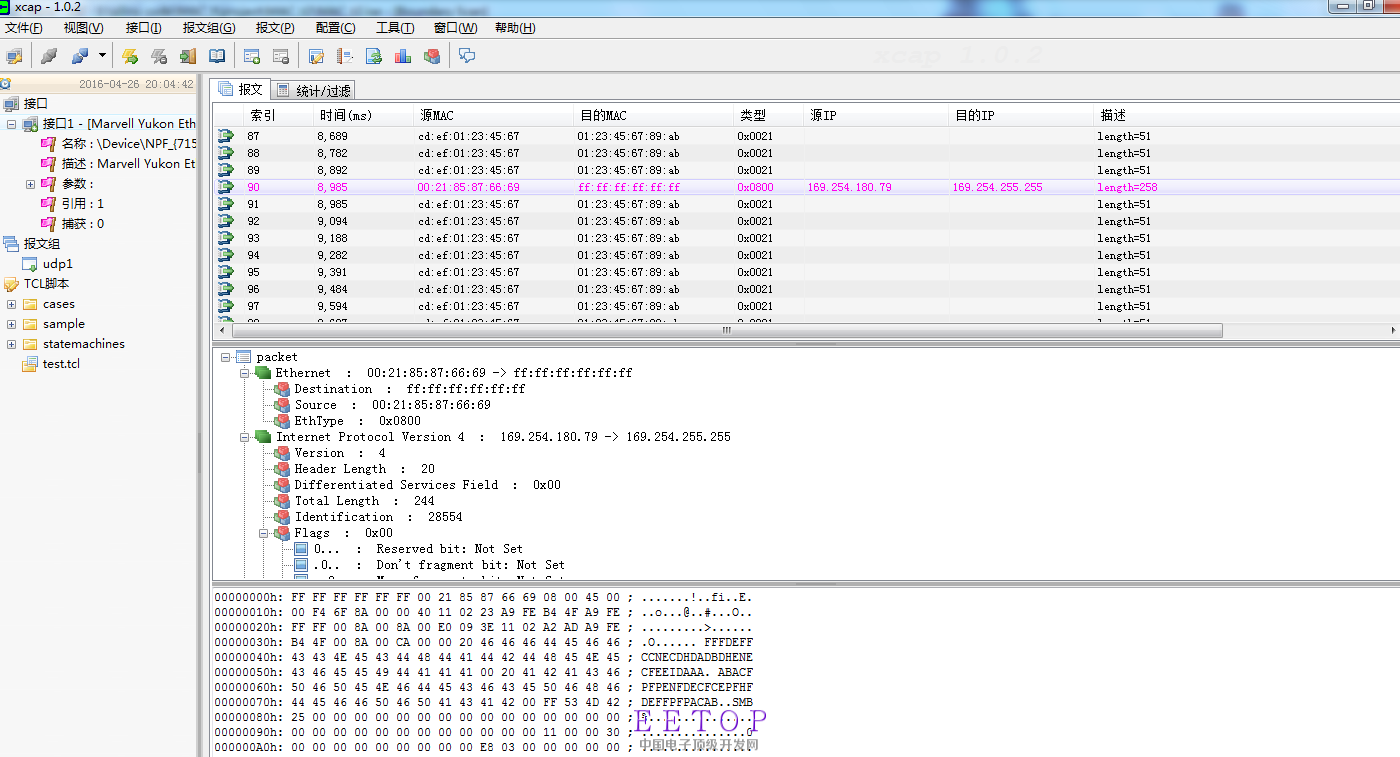This screenshot has width=1400, height=757.
Task: Collapse the Ethernet protocol node
Action: [x=245, y=373]
